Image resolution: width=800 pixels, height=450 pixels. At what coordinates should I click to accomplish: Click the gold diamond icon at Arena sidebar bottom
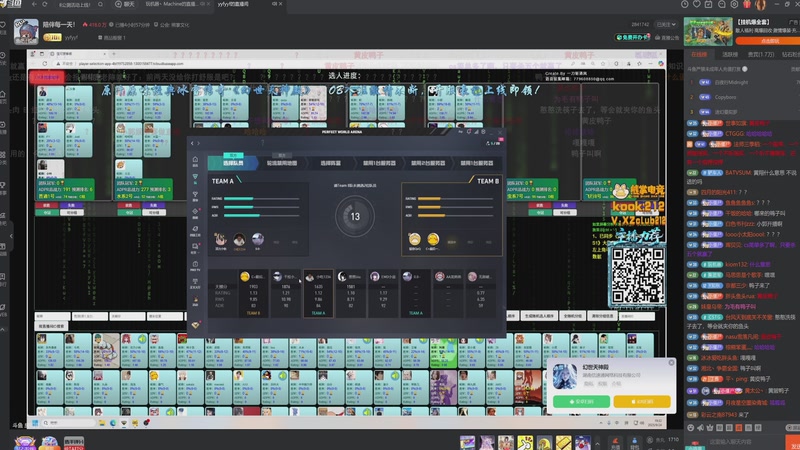point(195,325)
